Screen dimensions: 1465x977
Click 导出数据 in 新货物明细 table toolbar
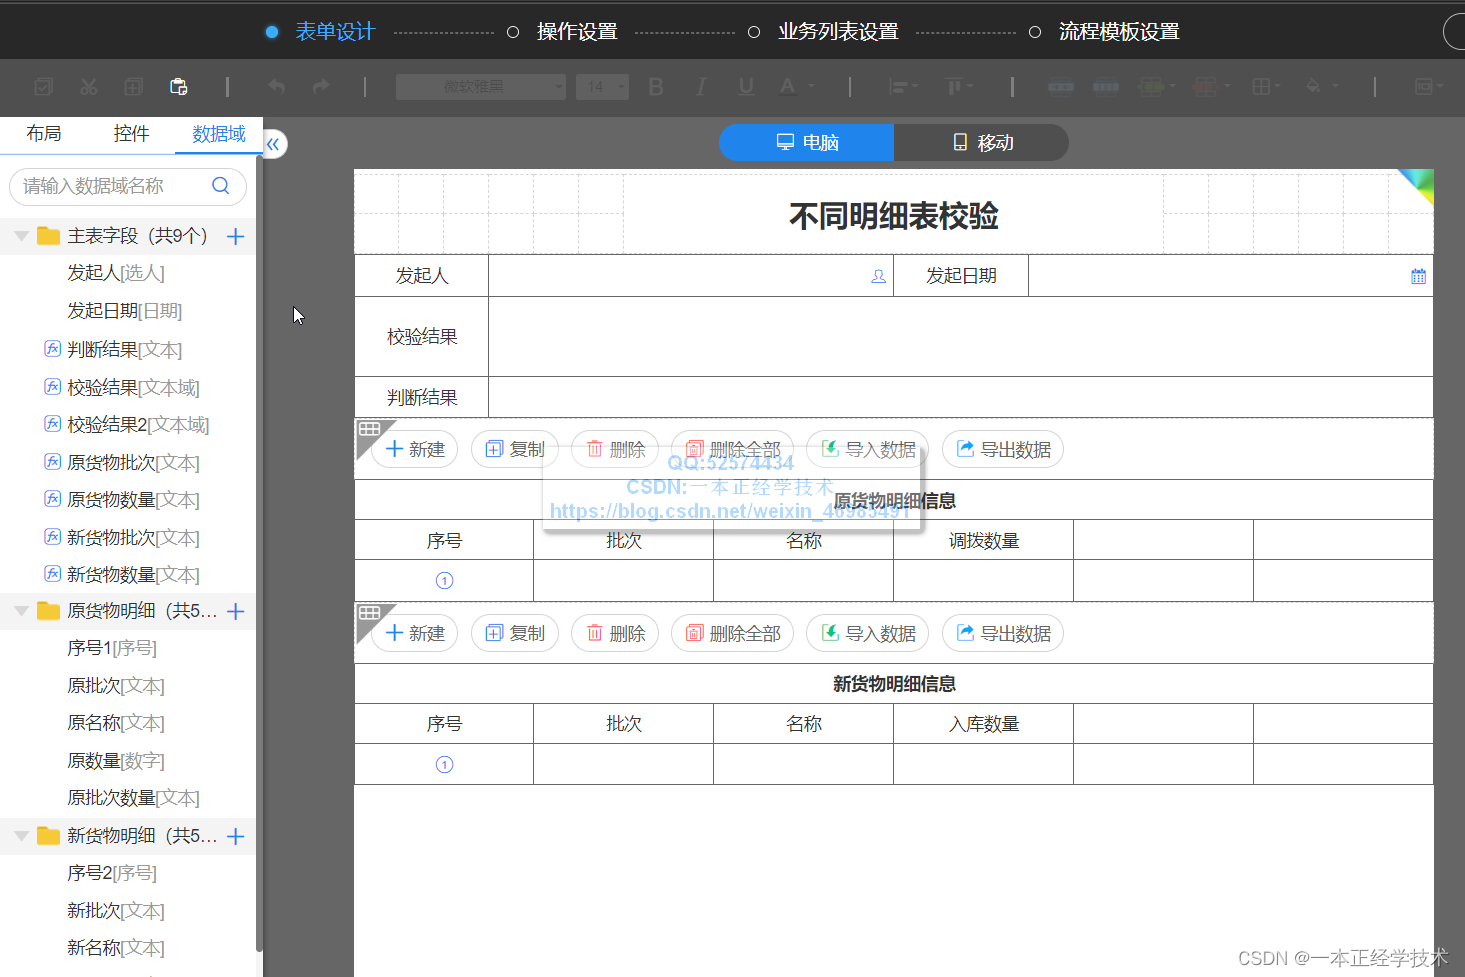click(1003, 633)
